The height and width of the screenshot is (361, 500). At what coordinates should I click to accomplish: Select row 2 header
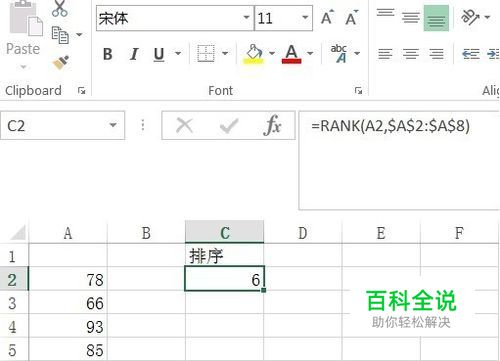[x=14, y=279]
